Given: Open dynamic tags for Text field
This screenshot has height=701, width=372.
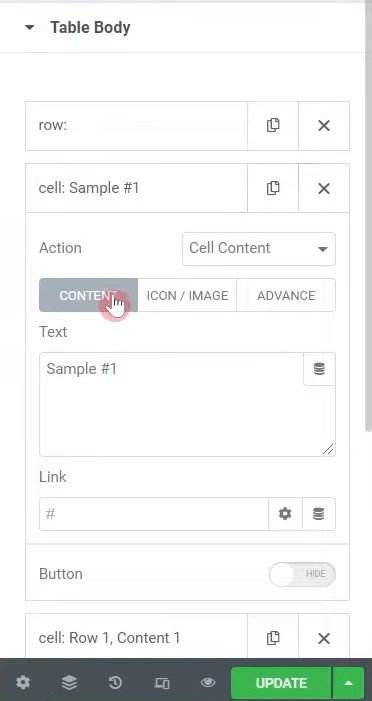Looking at the screenshot, I should (319, 369).
